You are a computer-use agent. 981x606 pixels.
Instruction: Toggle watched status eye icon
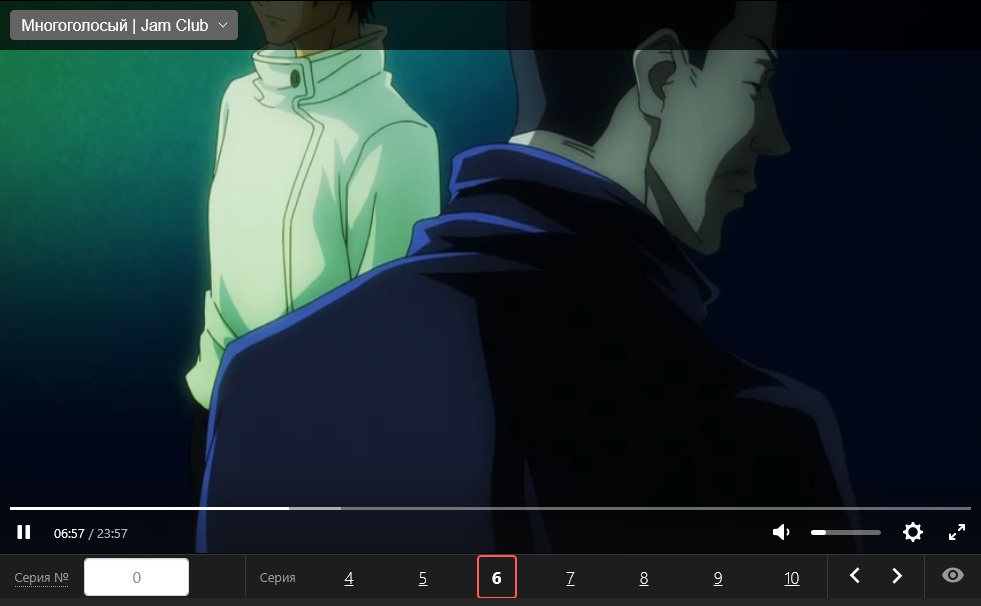953,576
